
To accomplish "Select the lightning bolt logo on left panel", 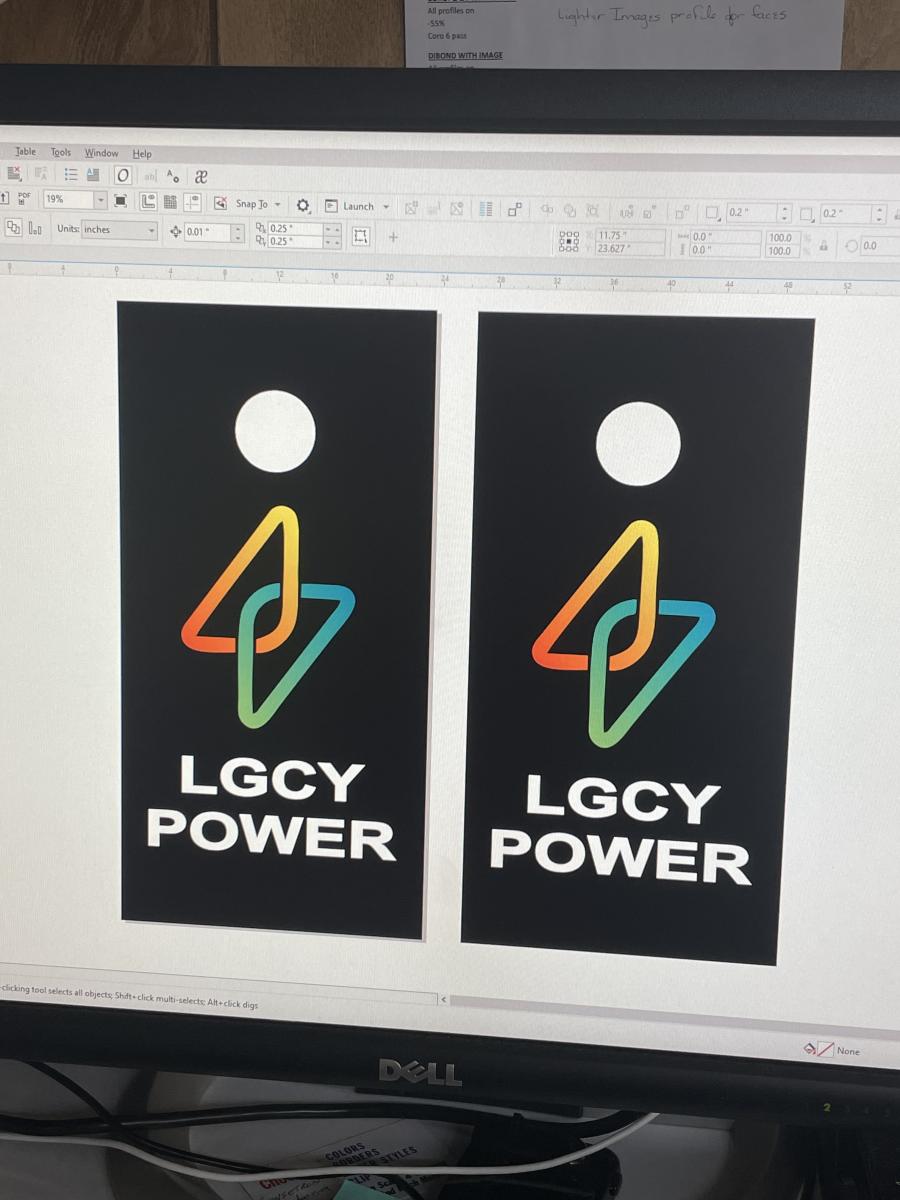I will click(x=268, y=617).
